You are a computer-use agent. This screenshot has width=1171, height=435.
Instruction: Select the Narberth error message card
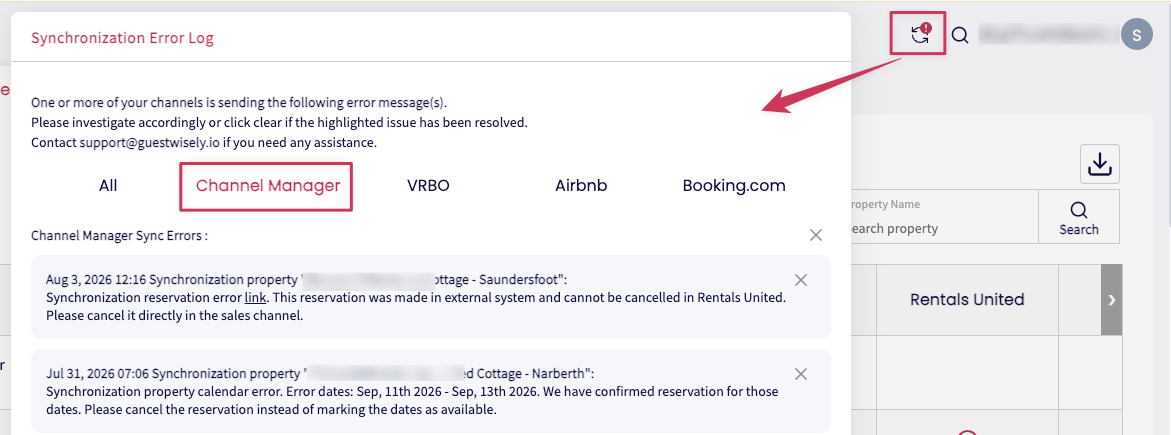point(431,392)
